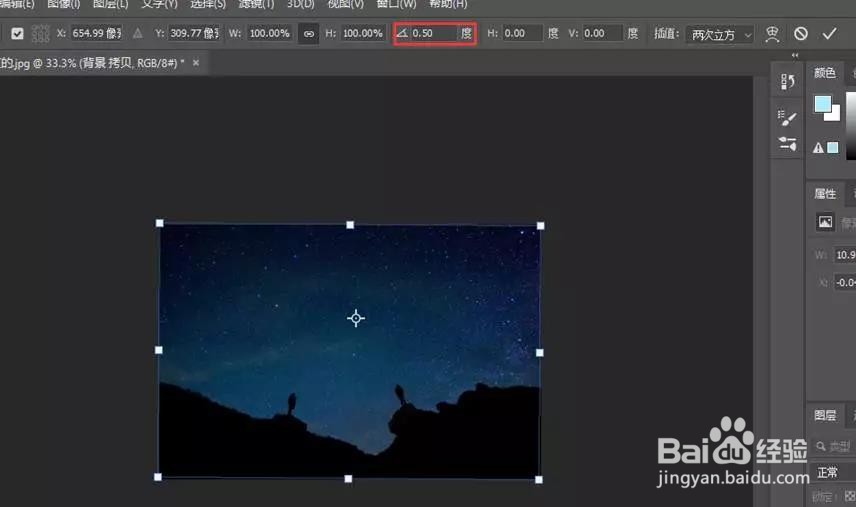Open the 视图 menu
Viewport: 856px width, 507px height.
[x=346, y=4]
